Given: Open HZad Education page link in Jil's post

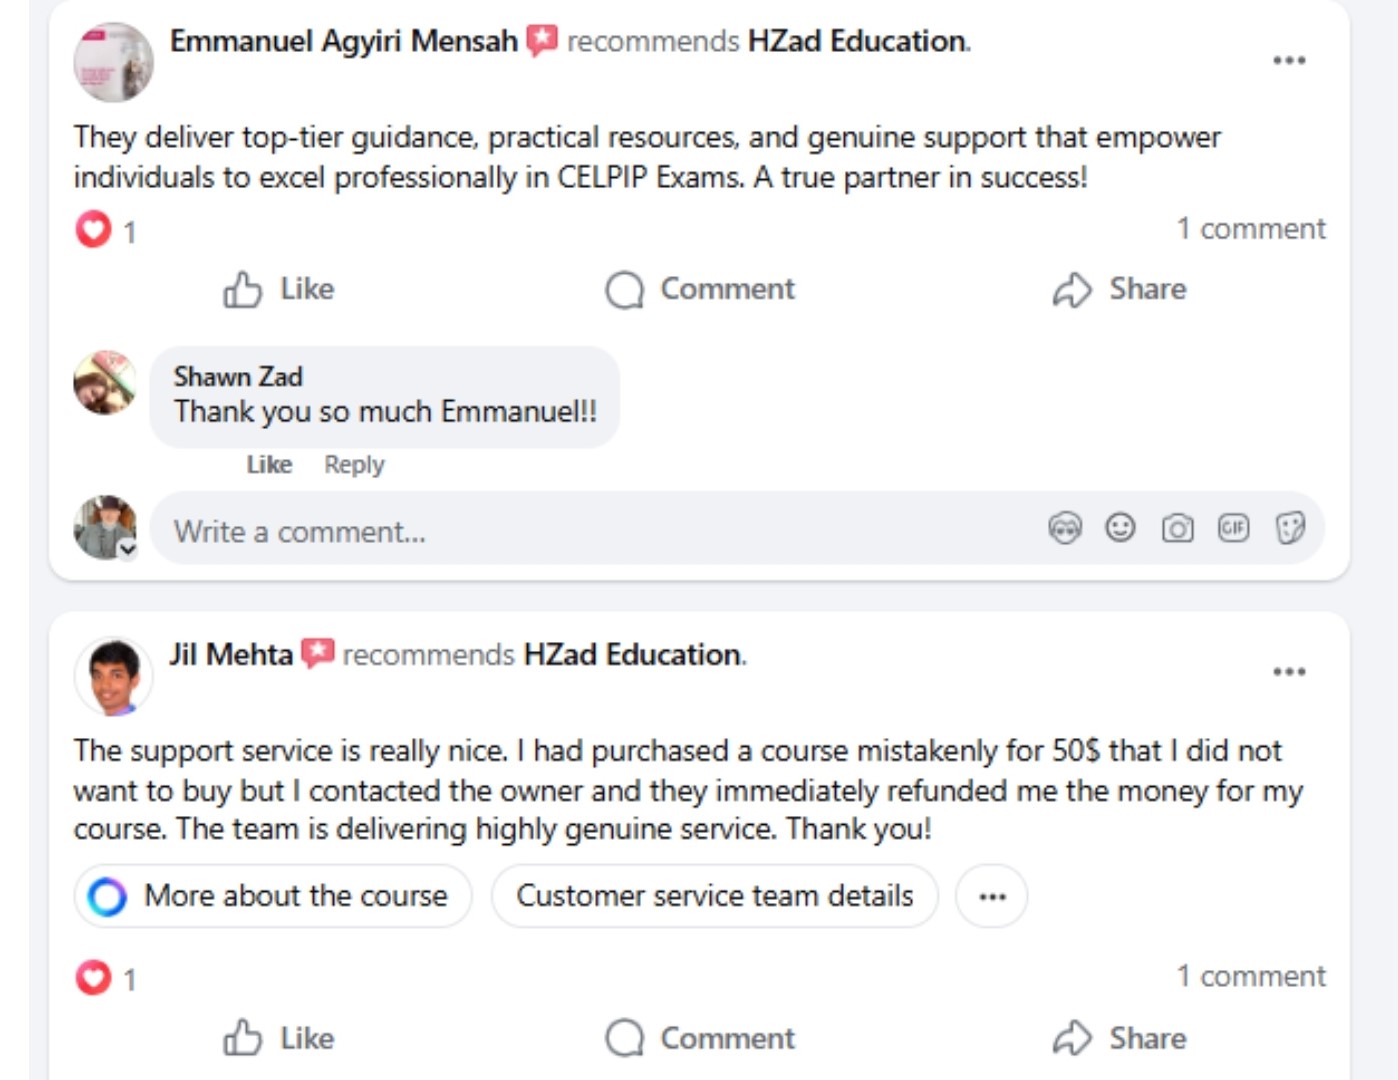Looking at the screenshot, I should (632, 655).
